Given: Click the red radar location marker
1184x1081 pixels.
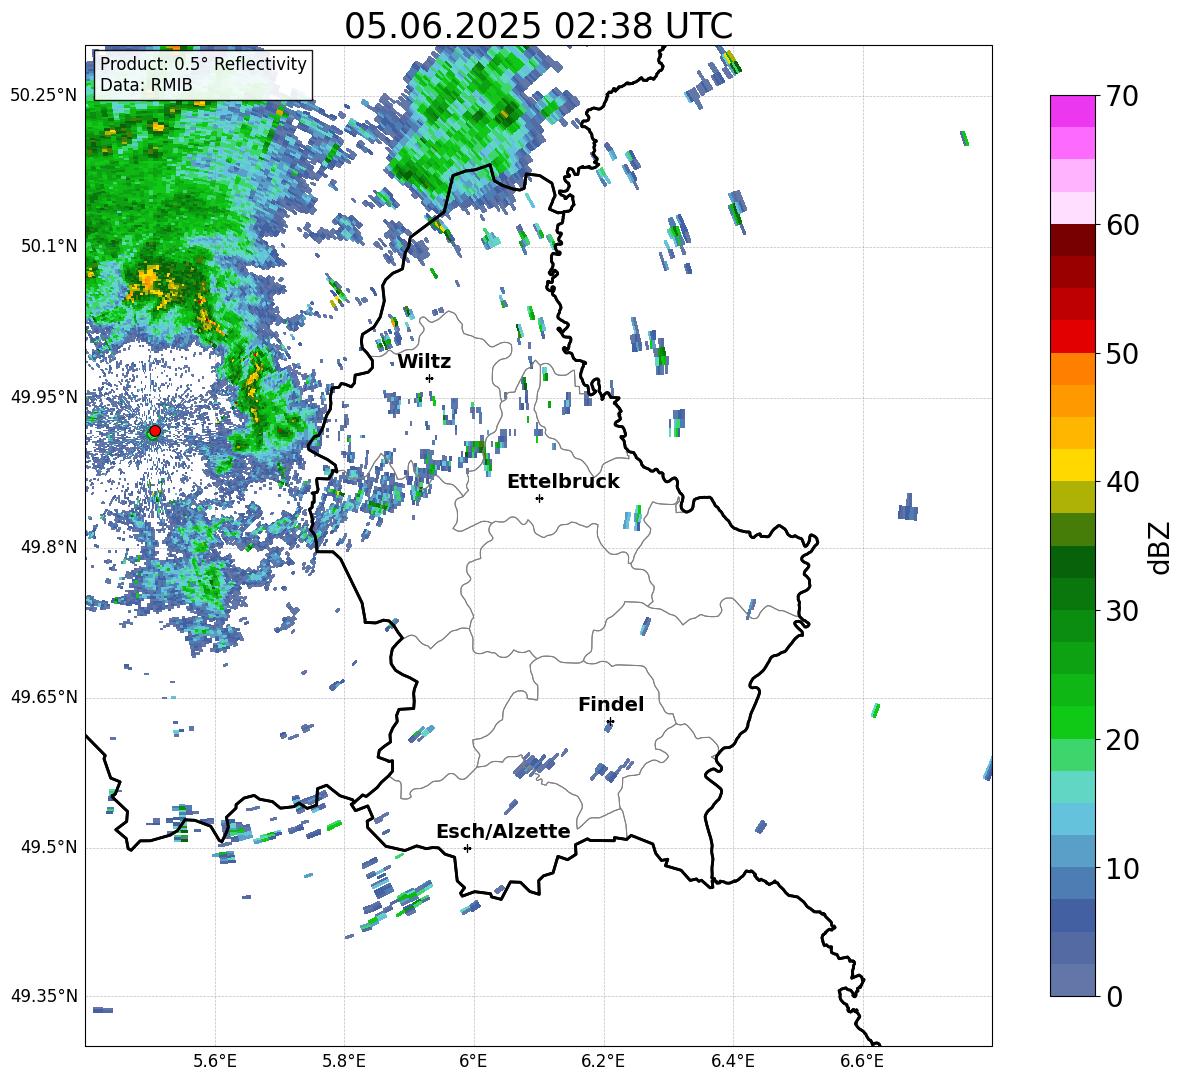Looking at the screenshot, I should (x=155, y=430).
